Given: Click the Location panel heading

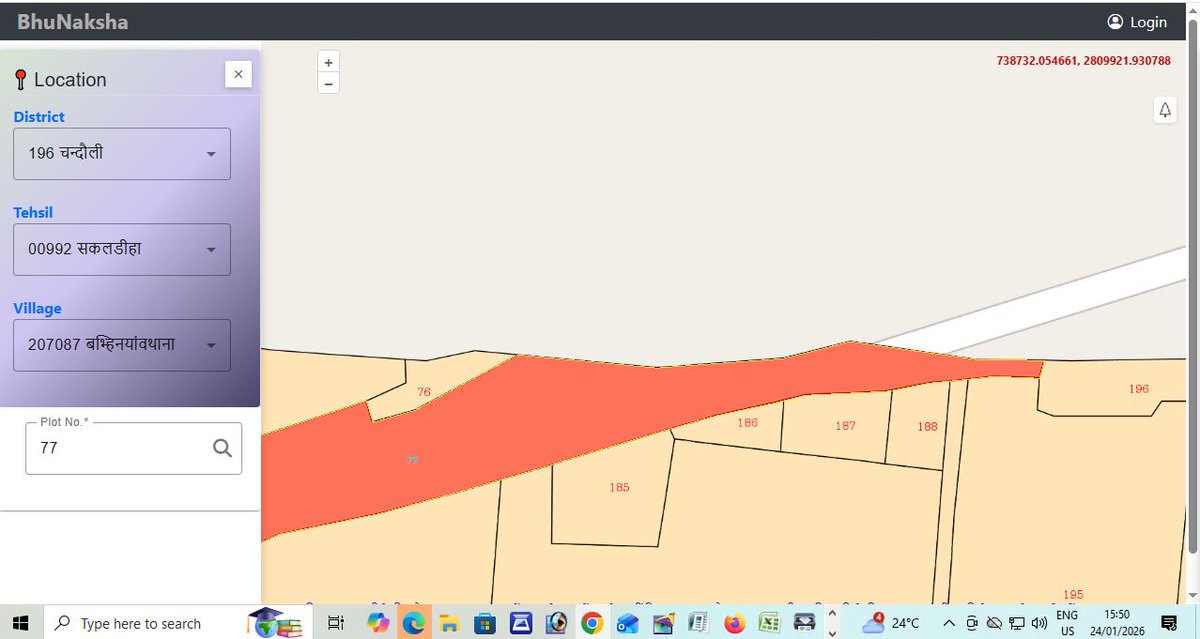Looking at the screenshot, I should pyautogui.click(x=70, y=80).
